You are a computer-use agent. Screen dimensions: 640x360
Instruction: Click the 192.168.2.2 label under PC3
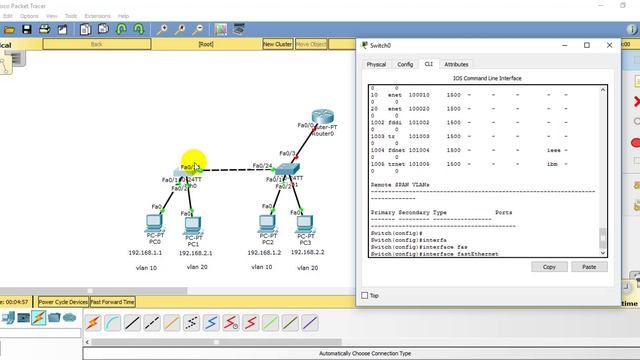click(307, 252)
